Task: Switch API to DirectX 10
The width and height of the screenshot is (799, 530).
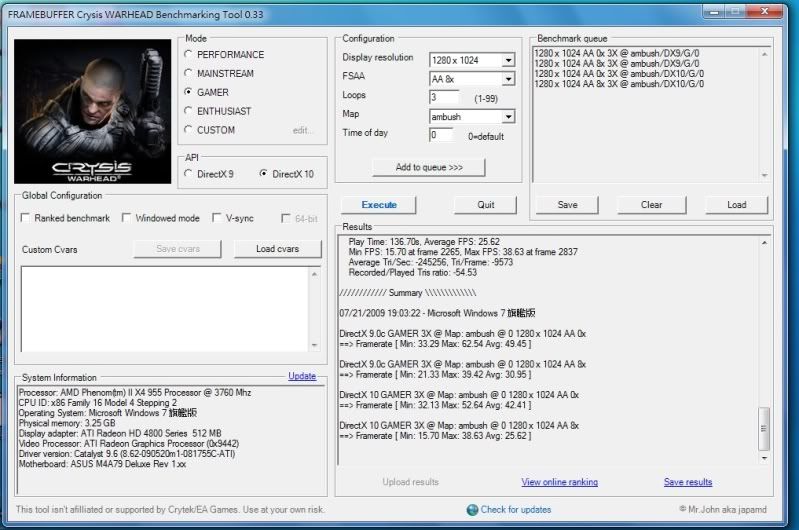Action: coord(263,173)
